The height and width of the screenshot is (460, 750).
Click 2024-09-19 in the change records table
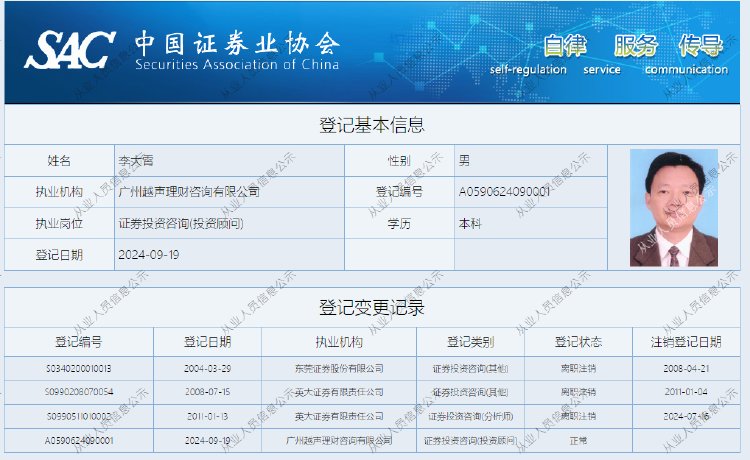click(x=208, y=440)
